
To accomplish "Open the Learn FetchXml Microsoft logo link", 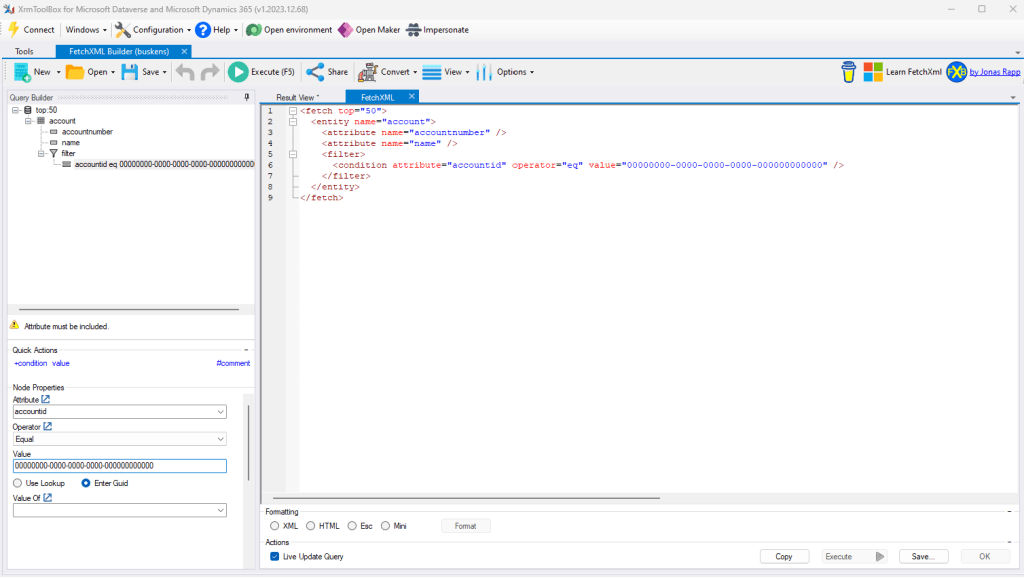I will click(873, 72).
